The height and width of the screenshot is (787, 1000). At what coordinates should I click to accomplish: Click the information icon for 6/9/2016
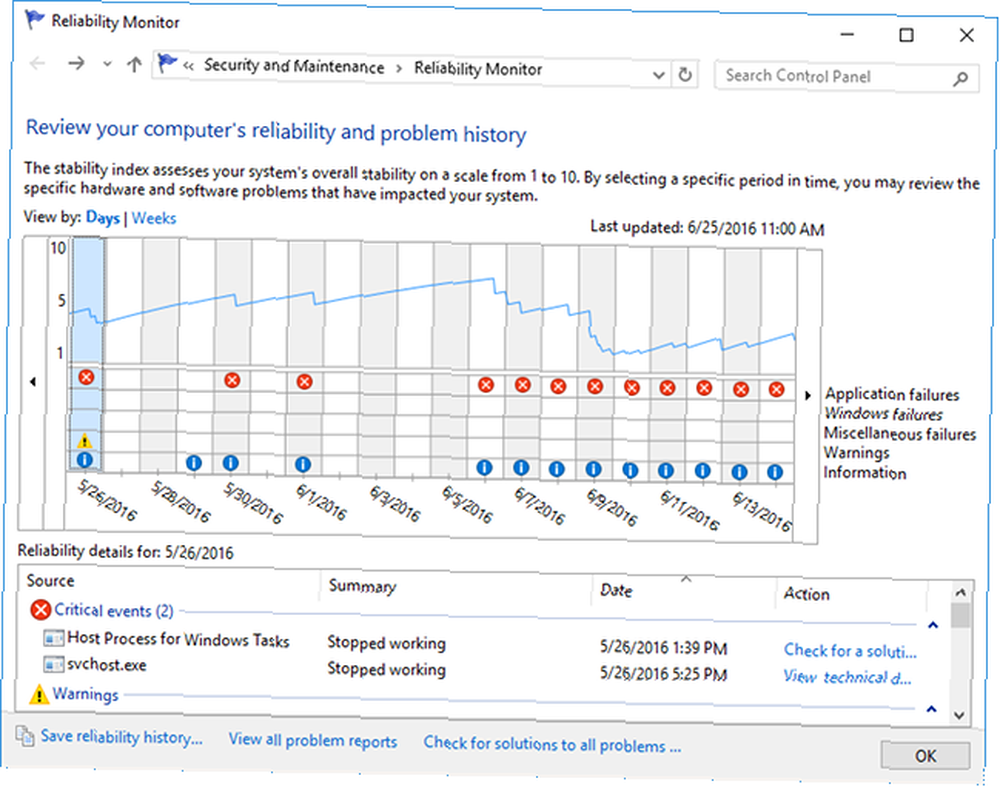pos(593,469)
